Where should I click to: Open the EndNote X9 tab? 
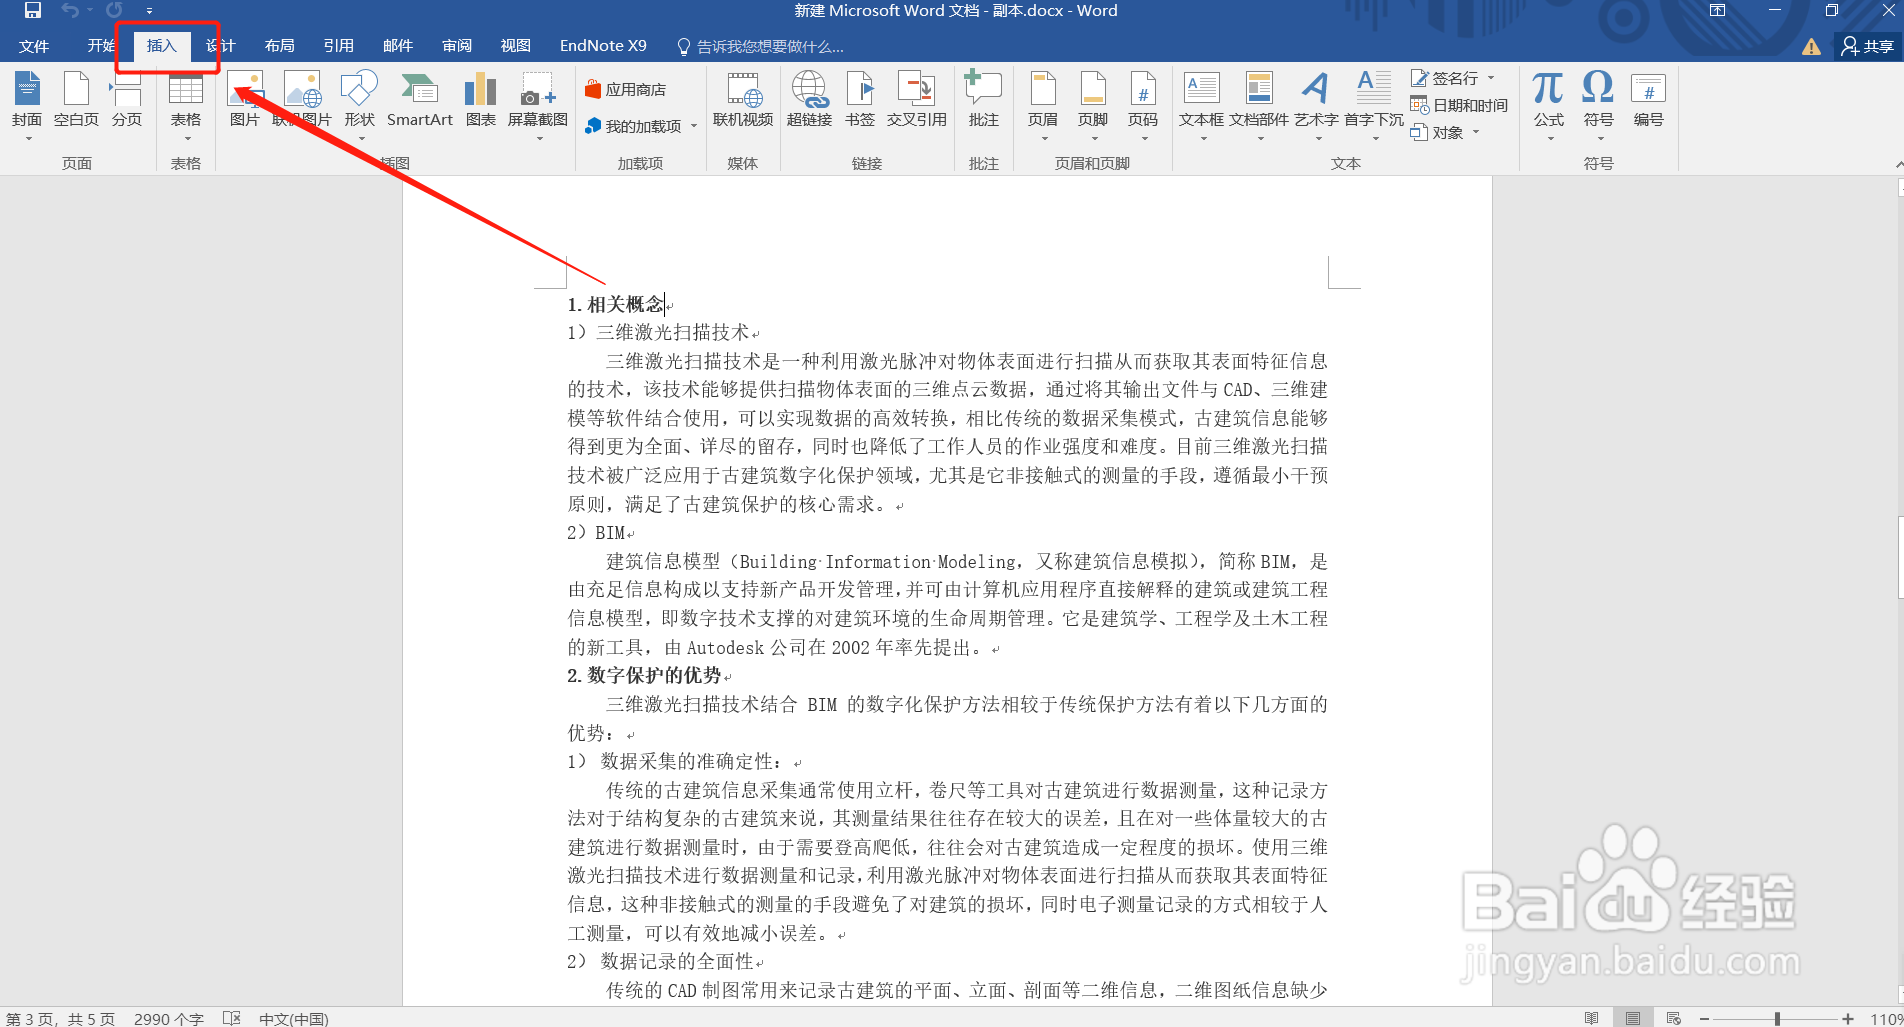603,46
